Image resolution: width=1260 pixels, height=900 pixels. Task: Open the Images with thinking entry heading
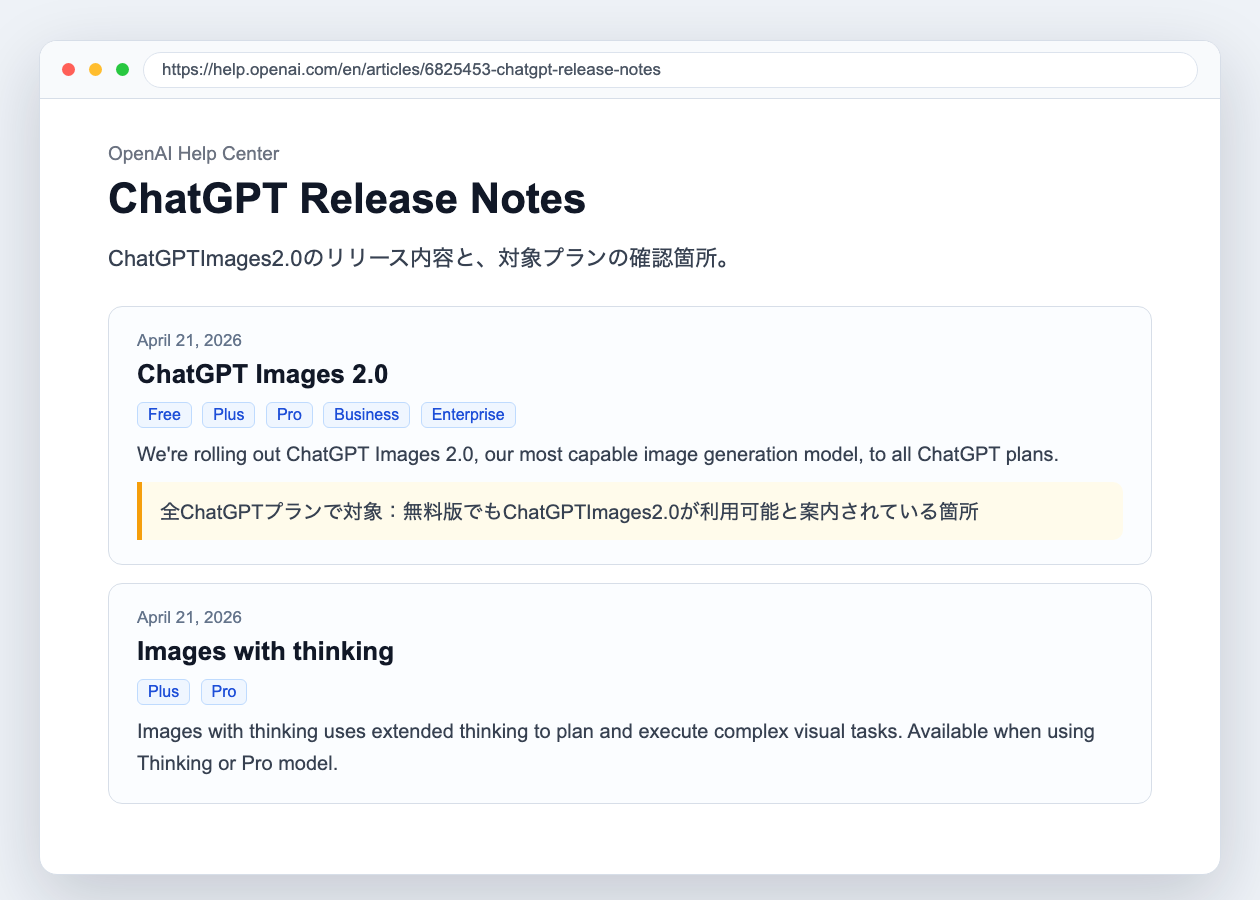pos(265,651)
